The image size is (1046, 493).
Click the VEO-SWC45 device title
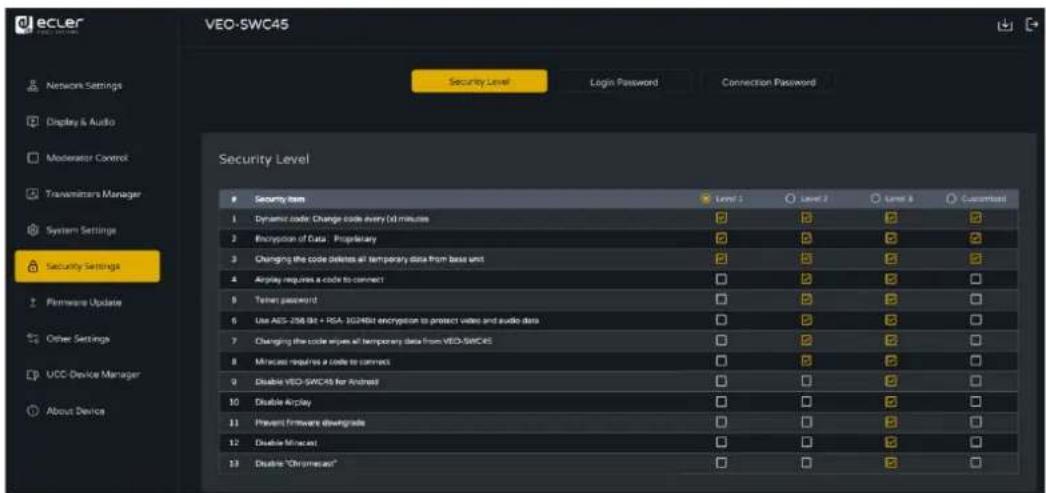tap(245, 25)
